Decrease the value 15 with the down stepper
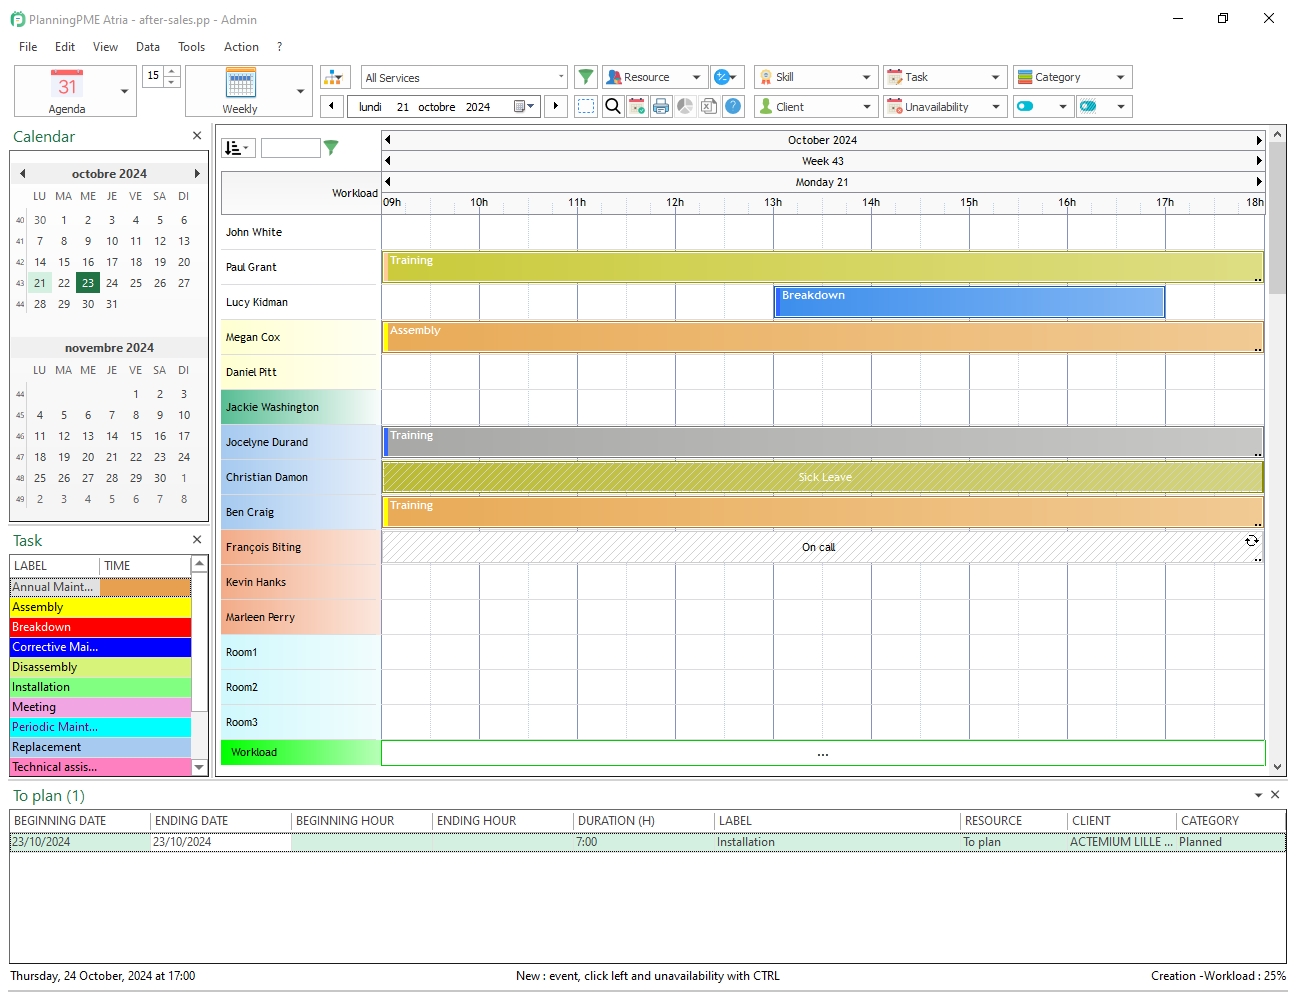The image size is (1296, 992). [x=172, y=82]
